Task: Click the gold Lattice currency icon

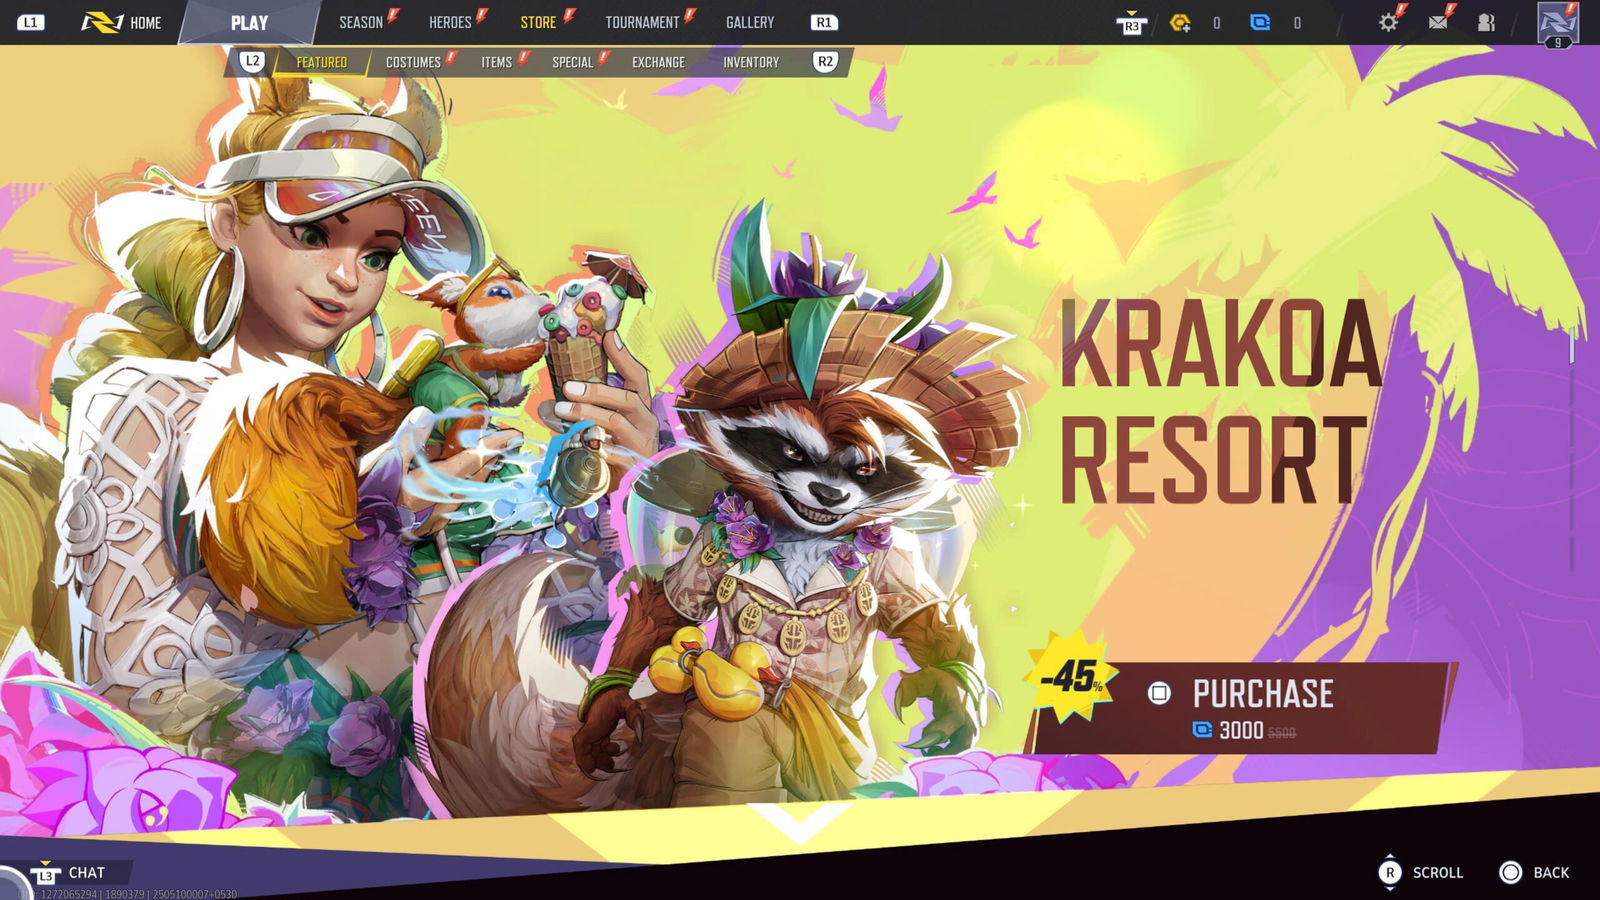Action: coord(1180,22)
